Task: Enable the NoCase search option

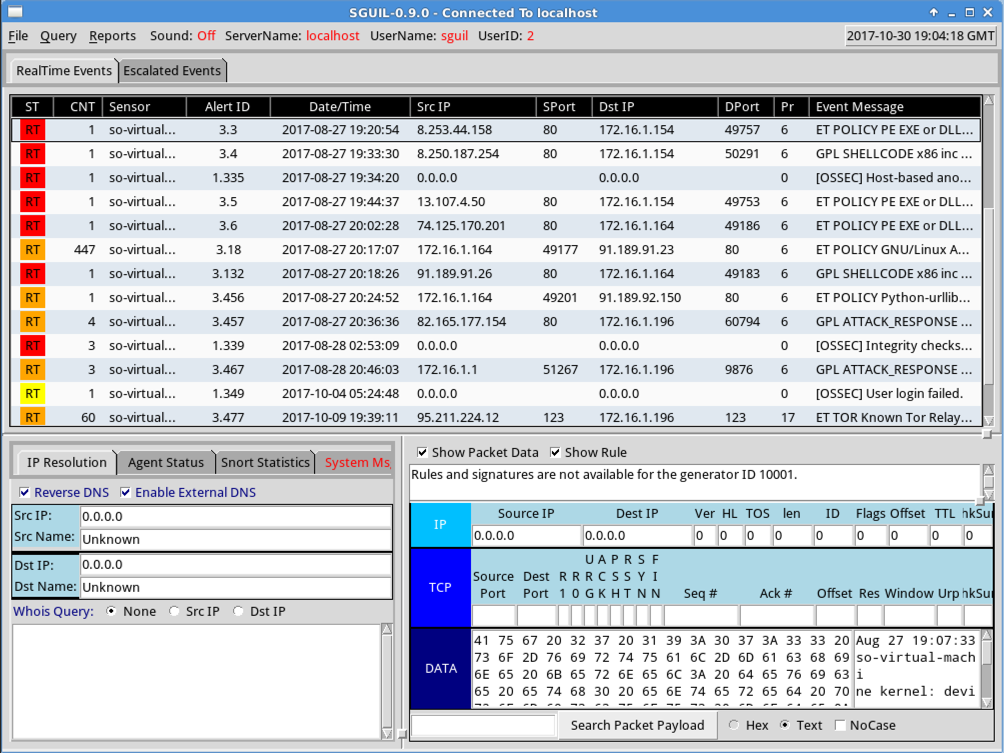Action: point(840,725)
